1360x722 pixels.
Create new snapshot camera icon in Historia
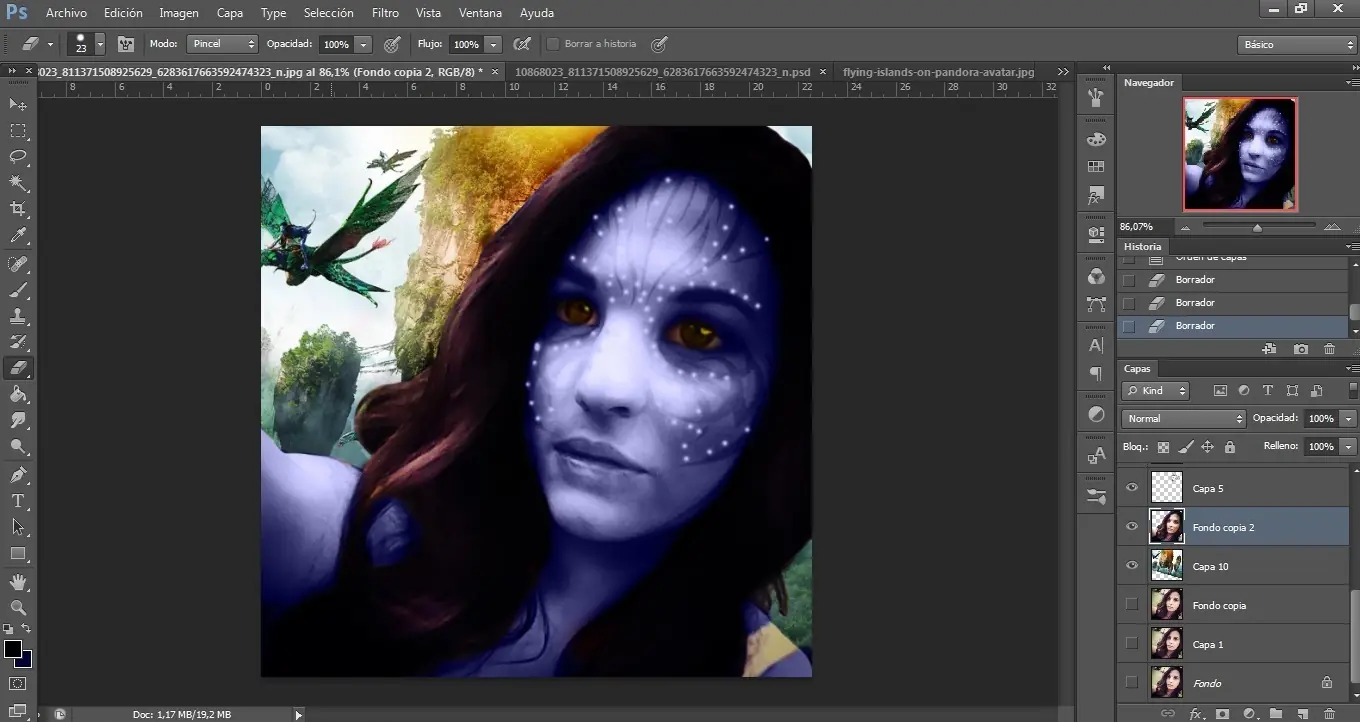point(1300,349)
